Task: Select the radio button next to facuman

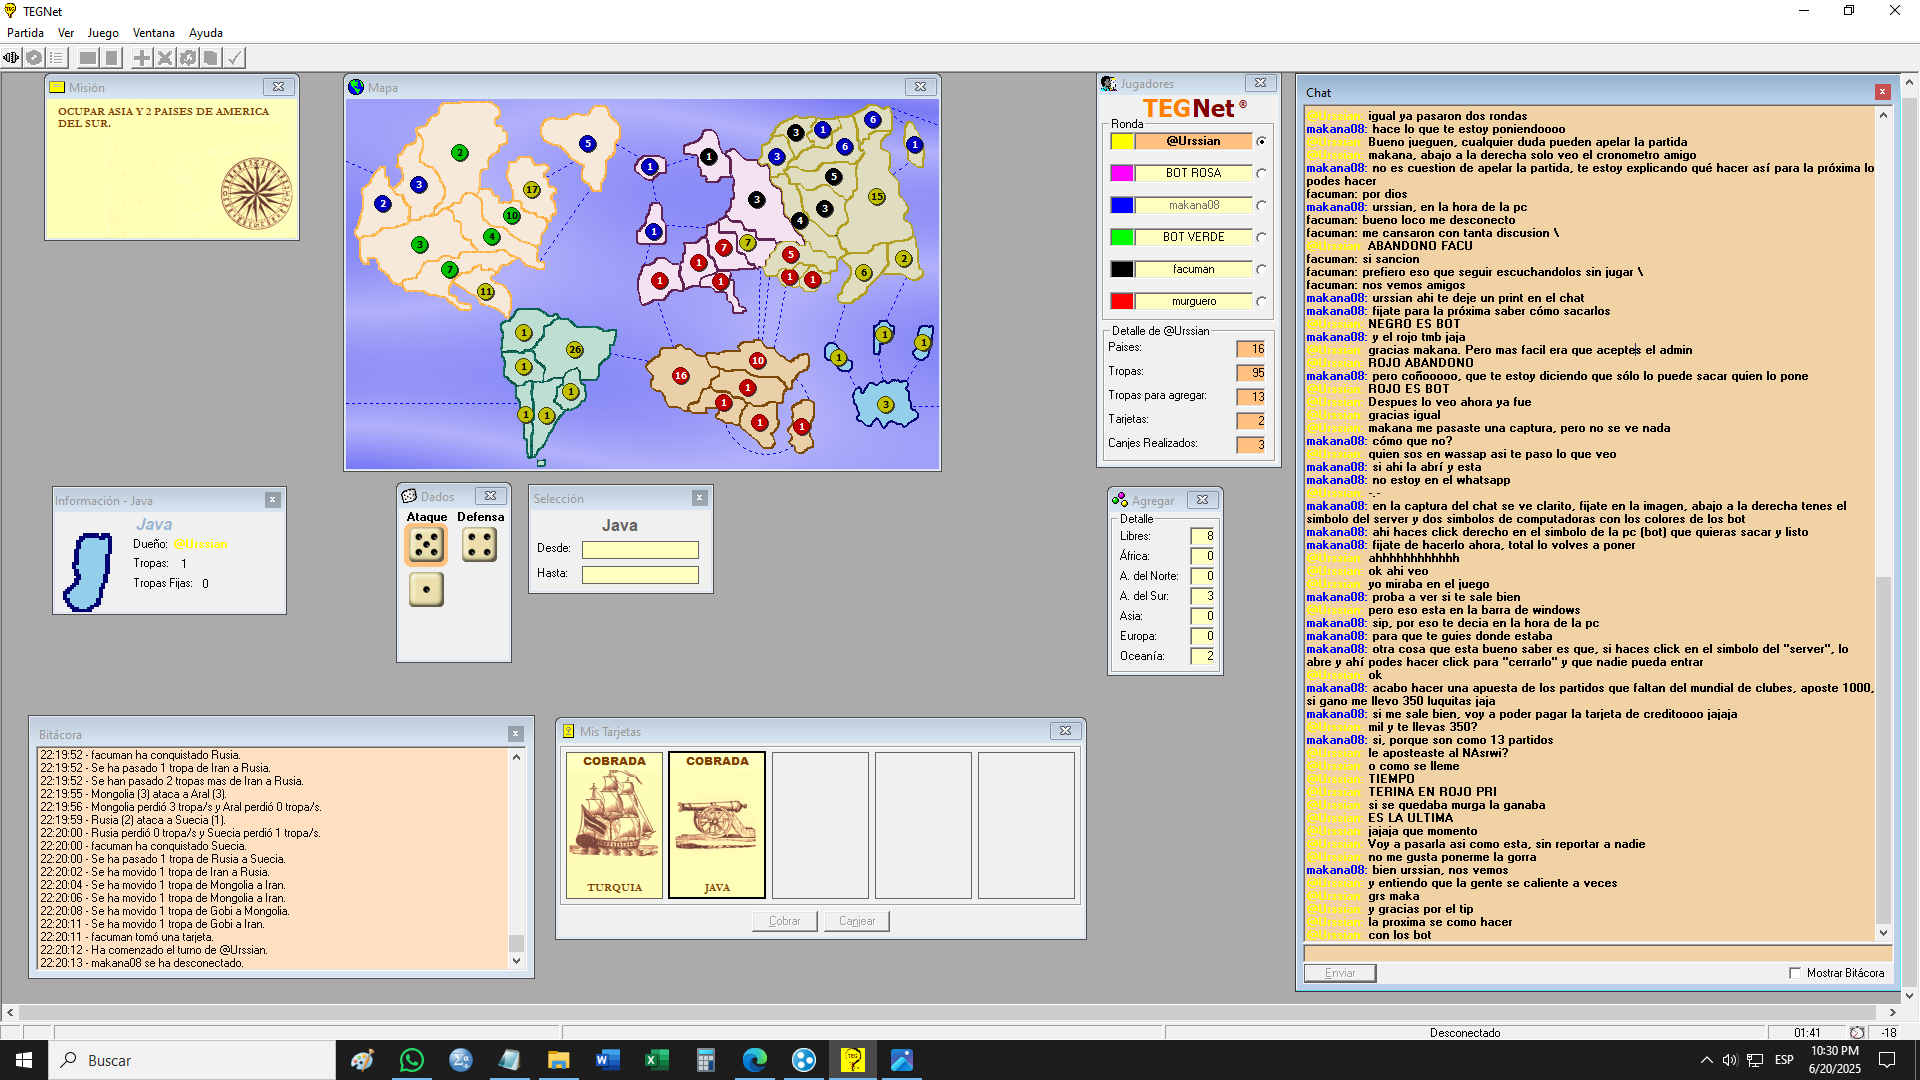Action: pos(1262,270)
